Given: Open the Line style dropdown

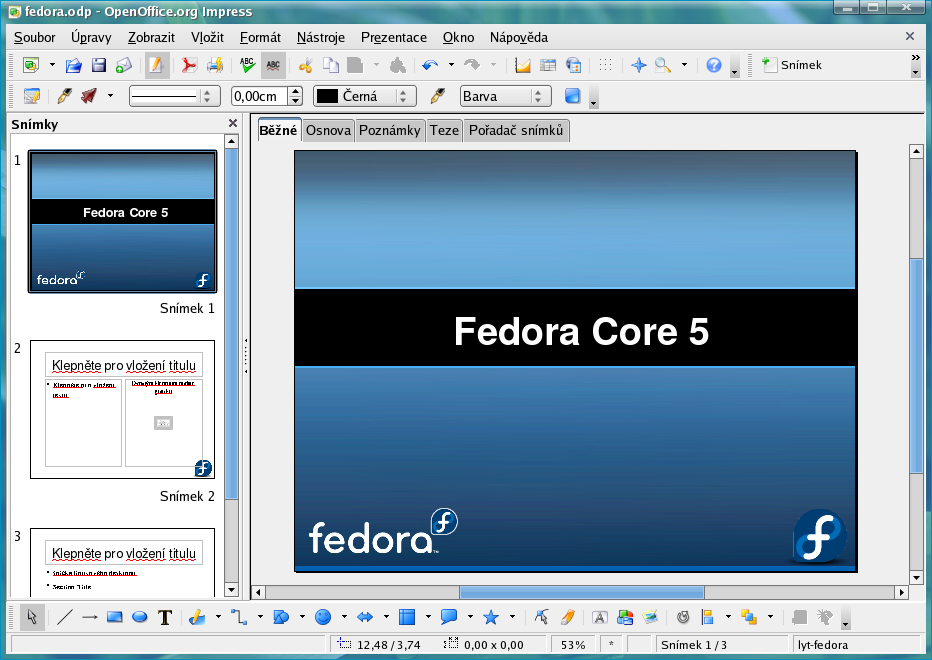Looking at the screenshot, I should pos(175,96).
